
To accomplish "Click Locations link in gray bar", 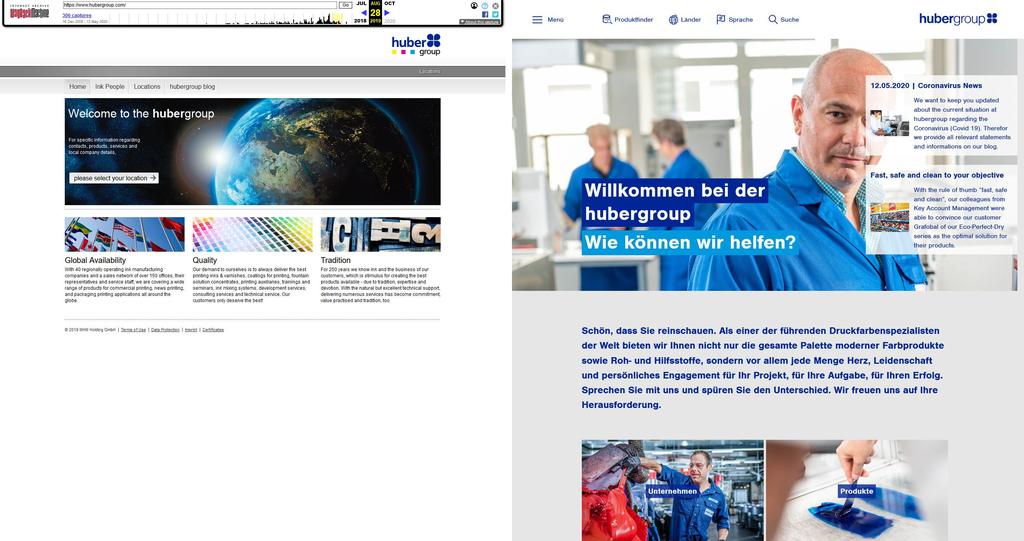I will (x=430, y=71).
